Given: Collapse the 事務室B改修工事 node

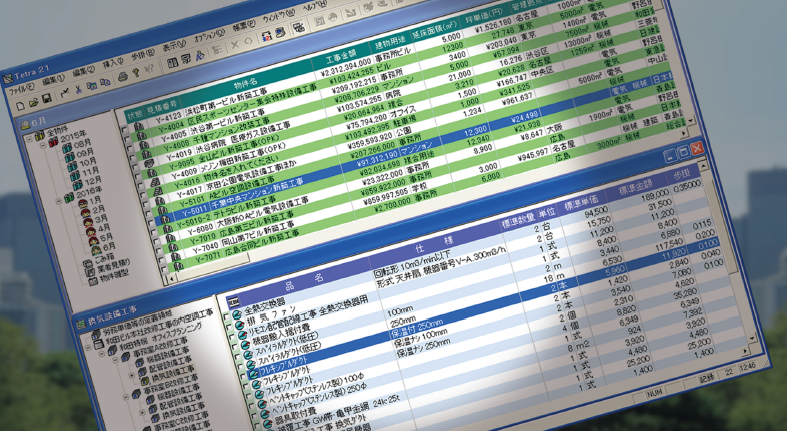Looking at the screenshot, I should tap(125, 397).
